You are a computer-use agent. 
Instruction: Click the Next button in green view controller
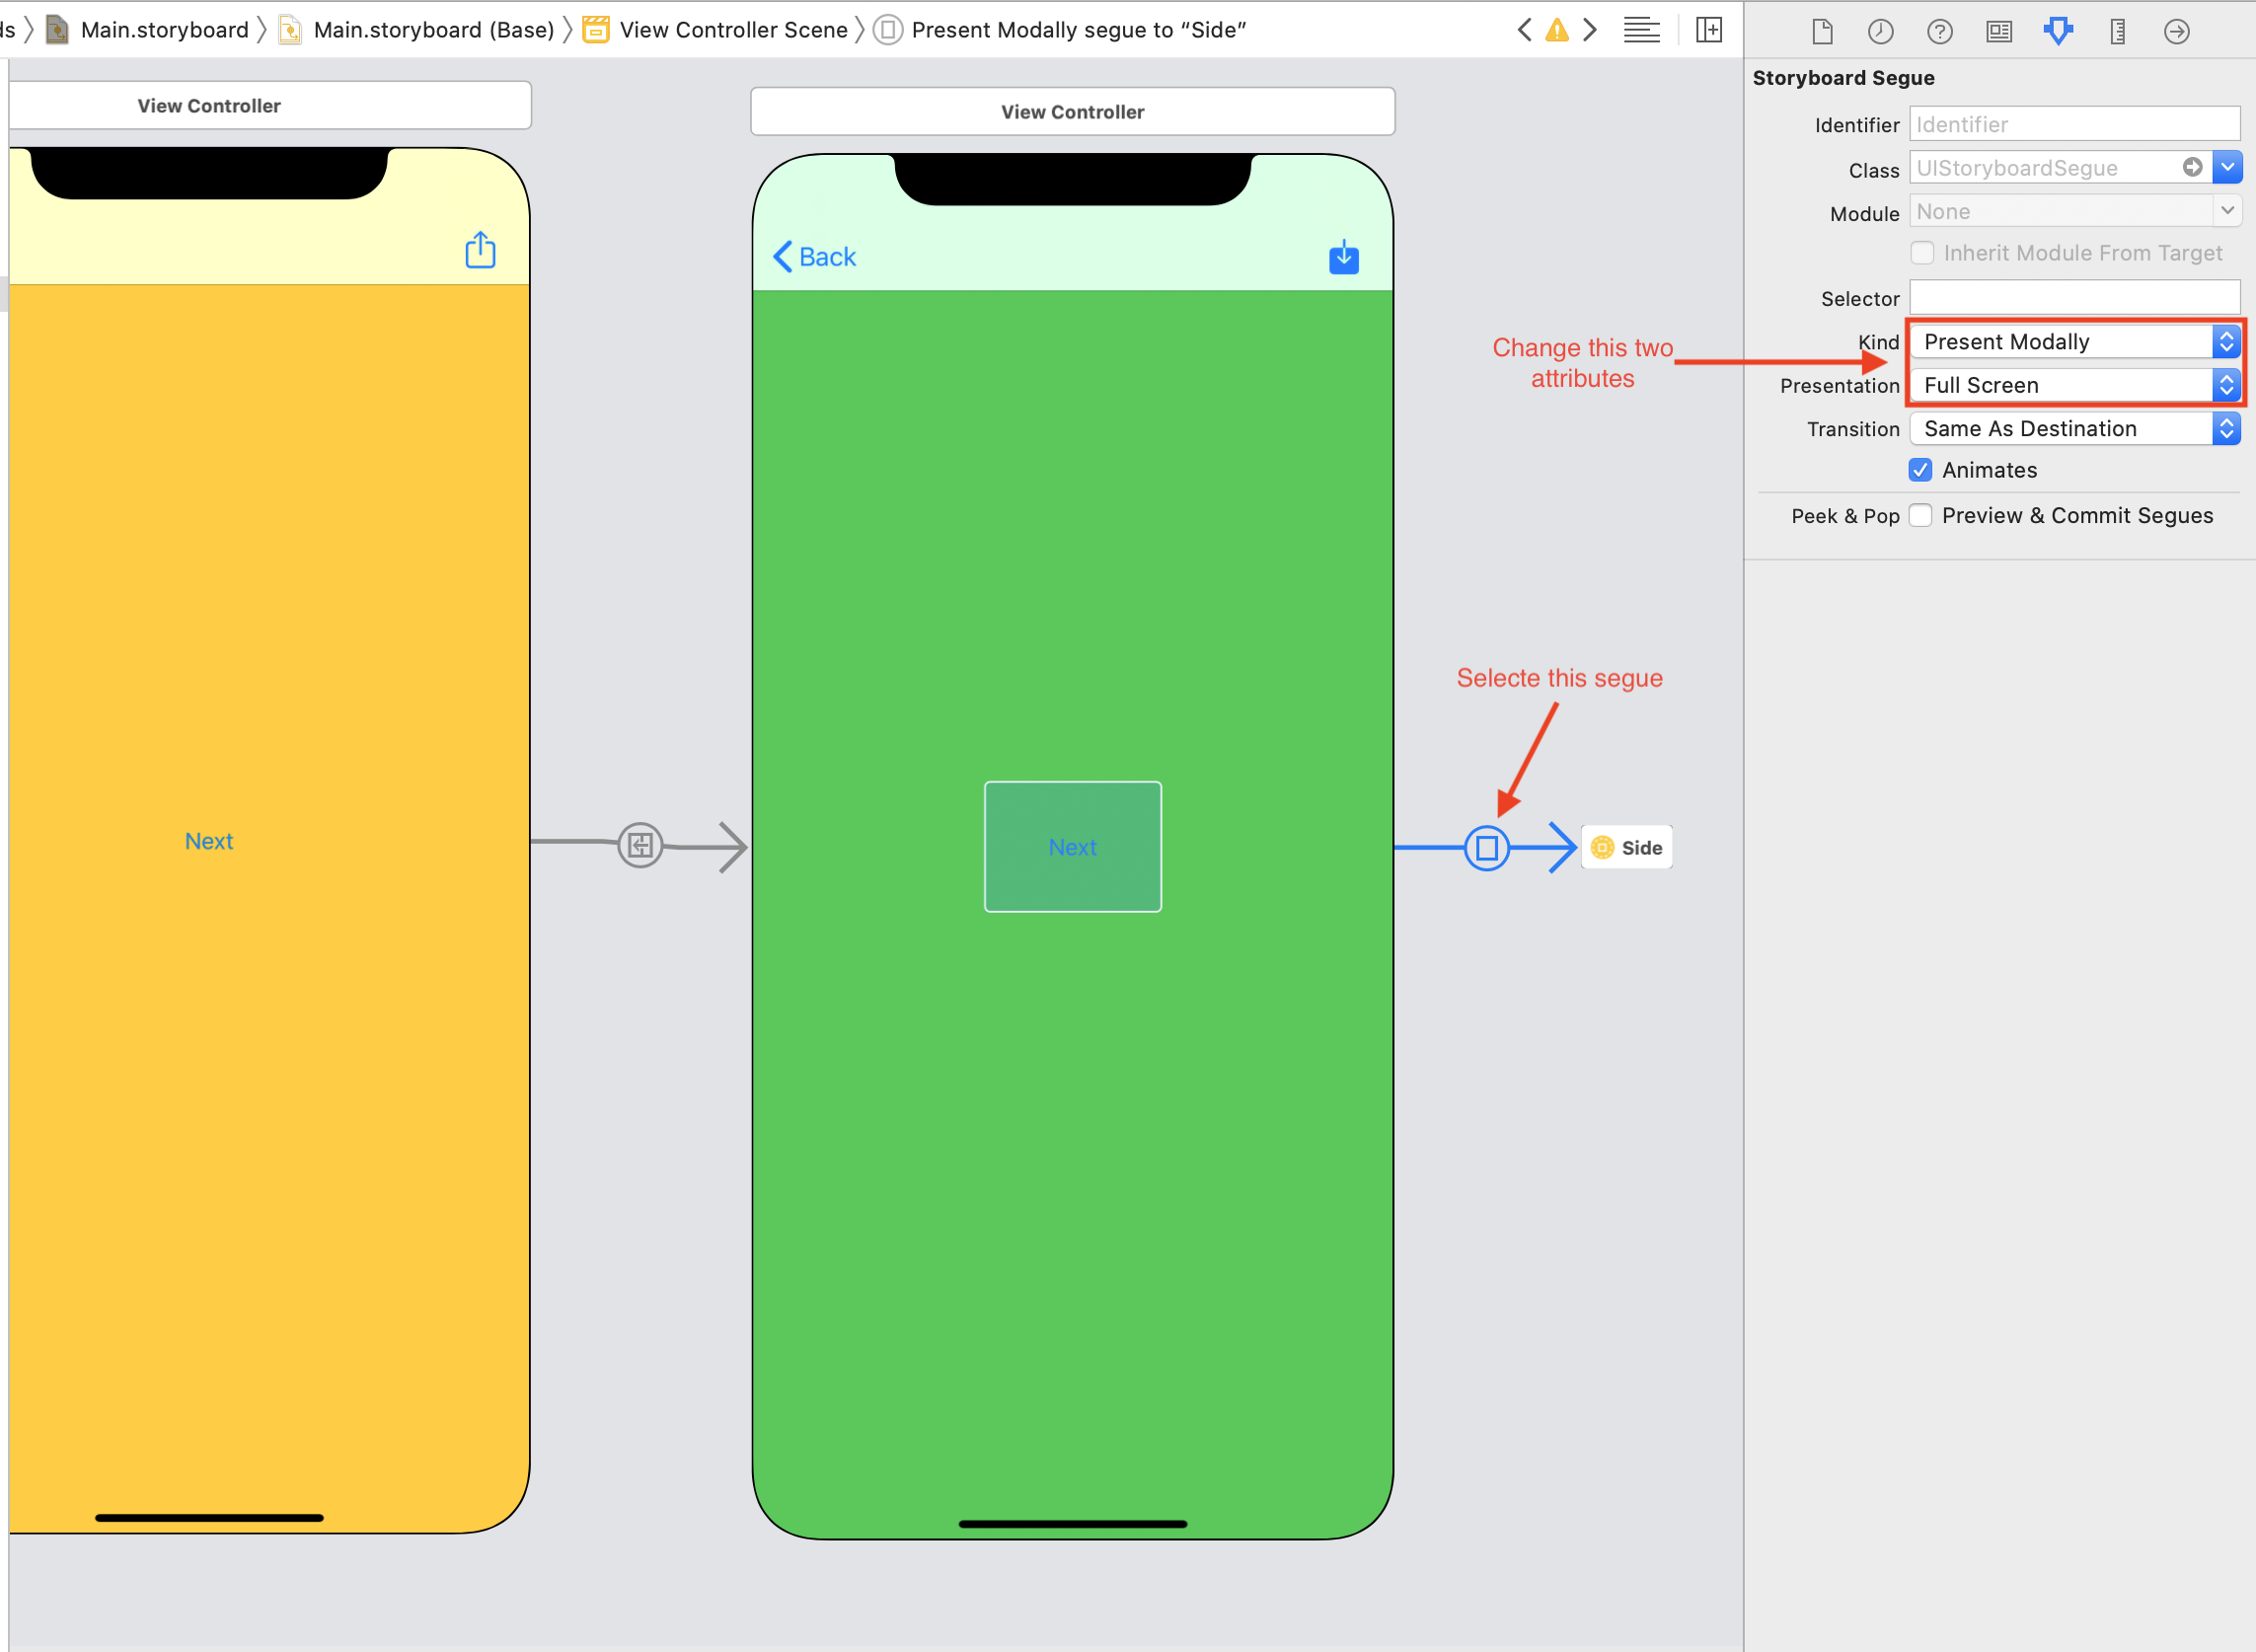(x=1072, y=846)
